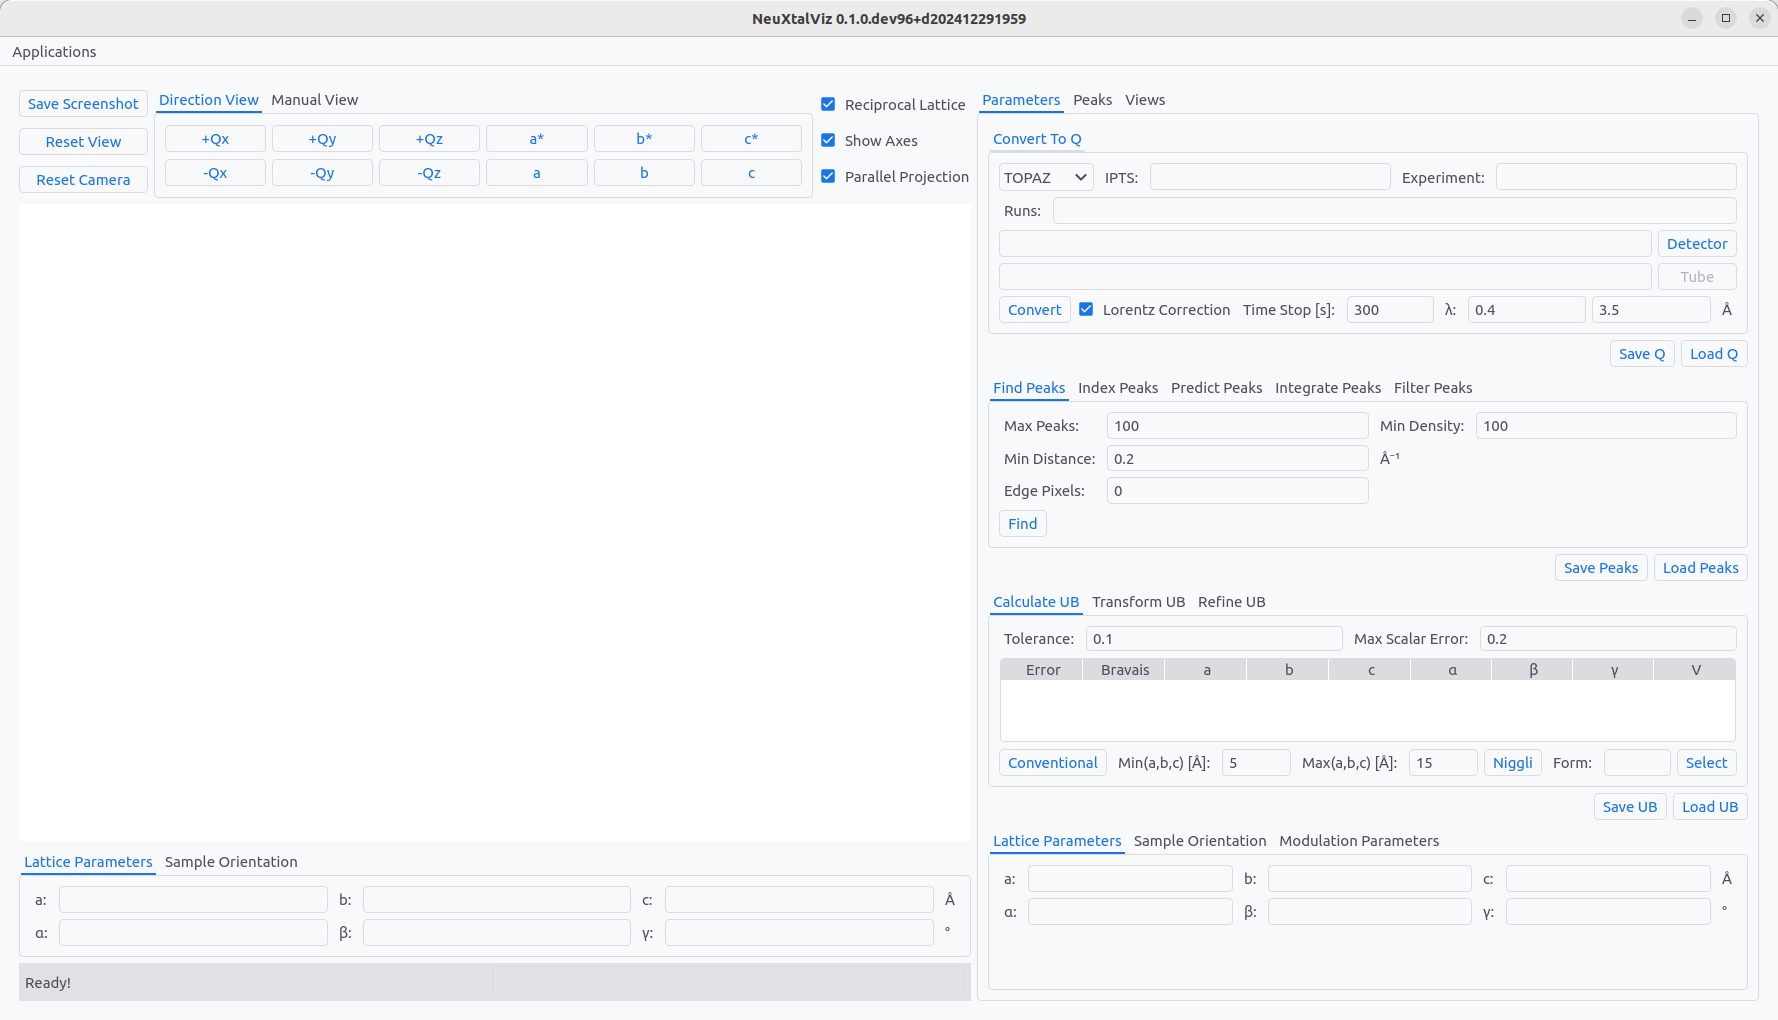Viewport: 1778px width, 1020px height.
Task: Click the Bravais column header in UB table
Action: [1124, 670]
